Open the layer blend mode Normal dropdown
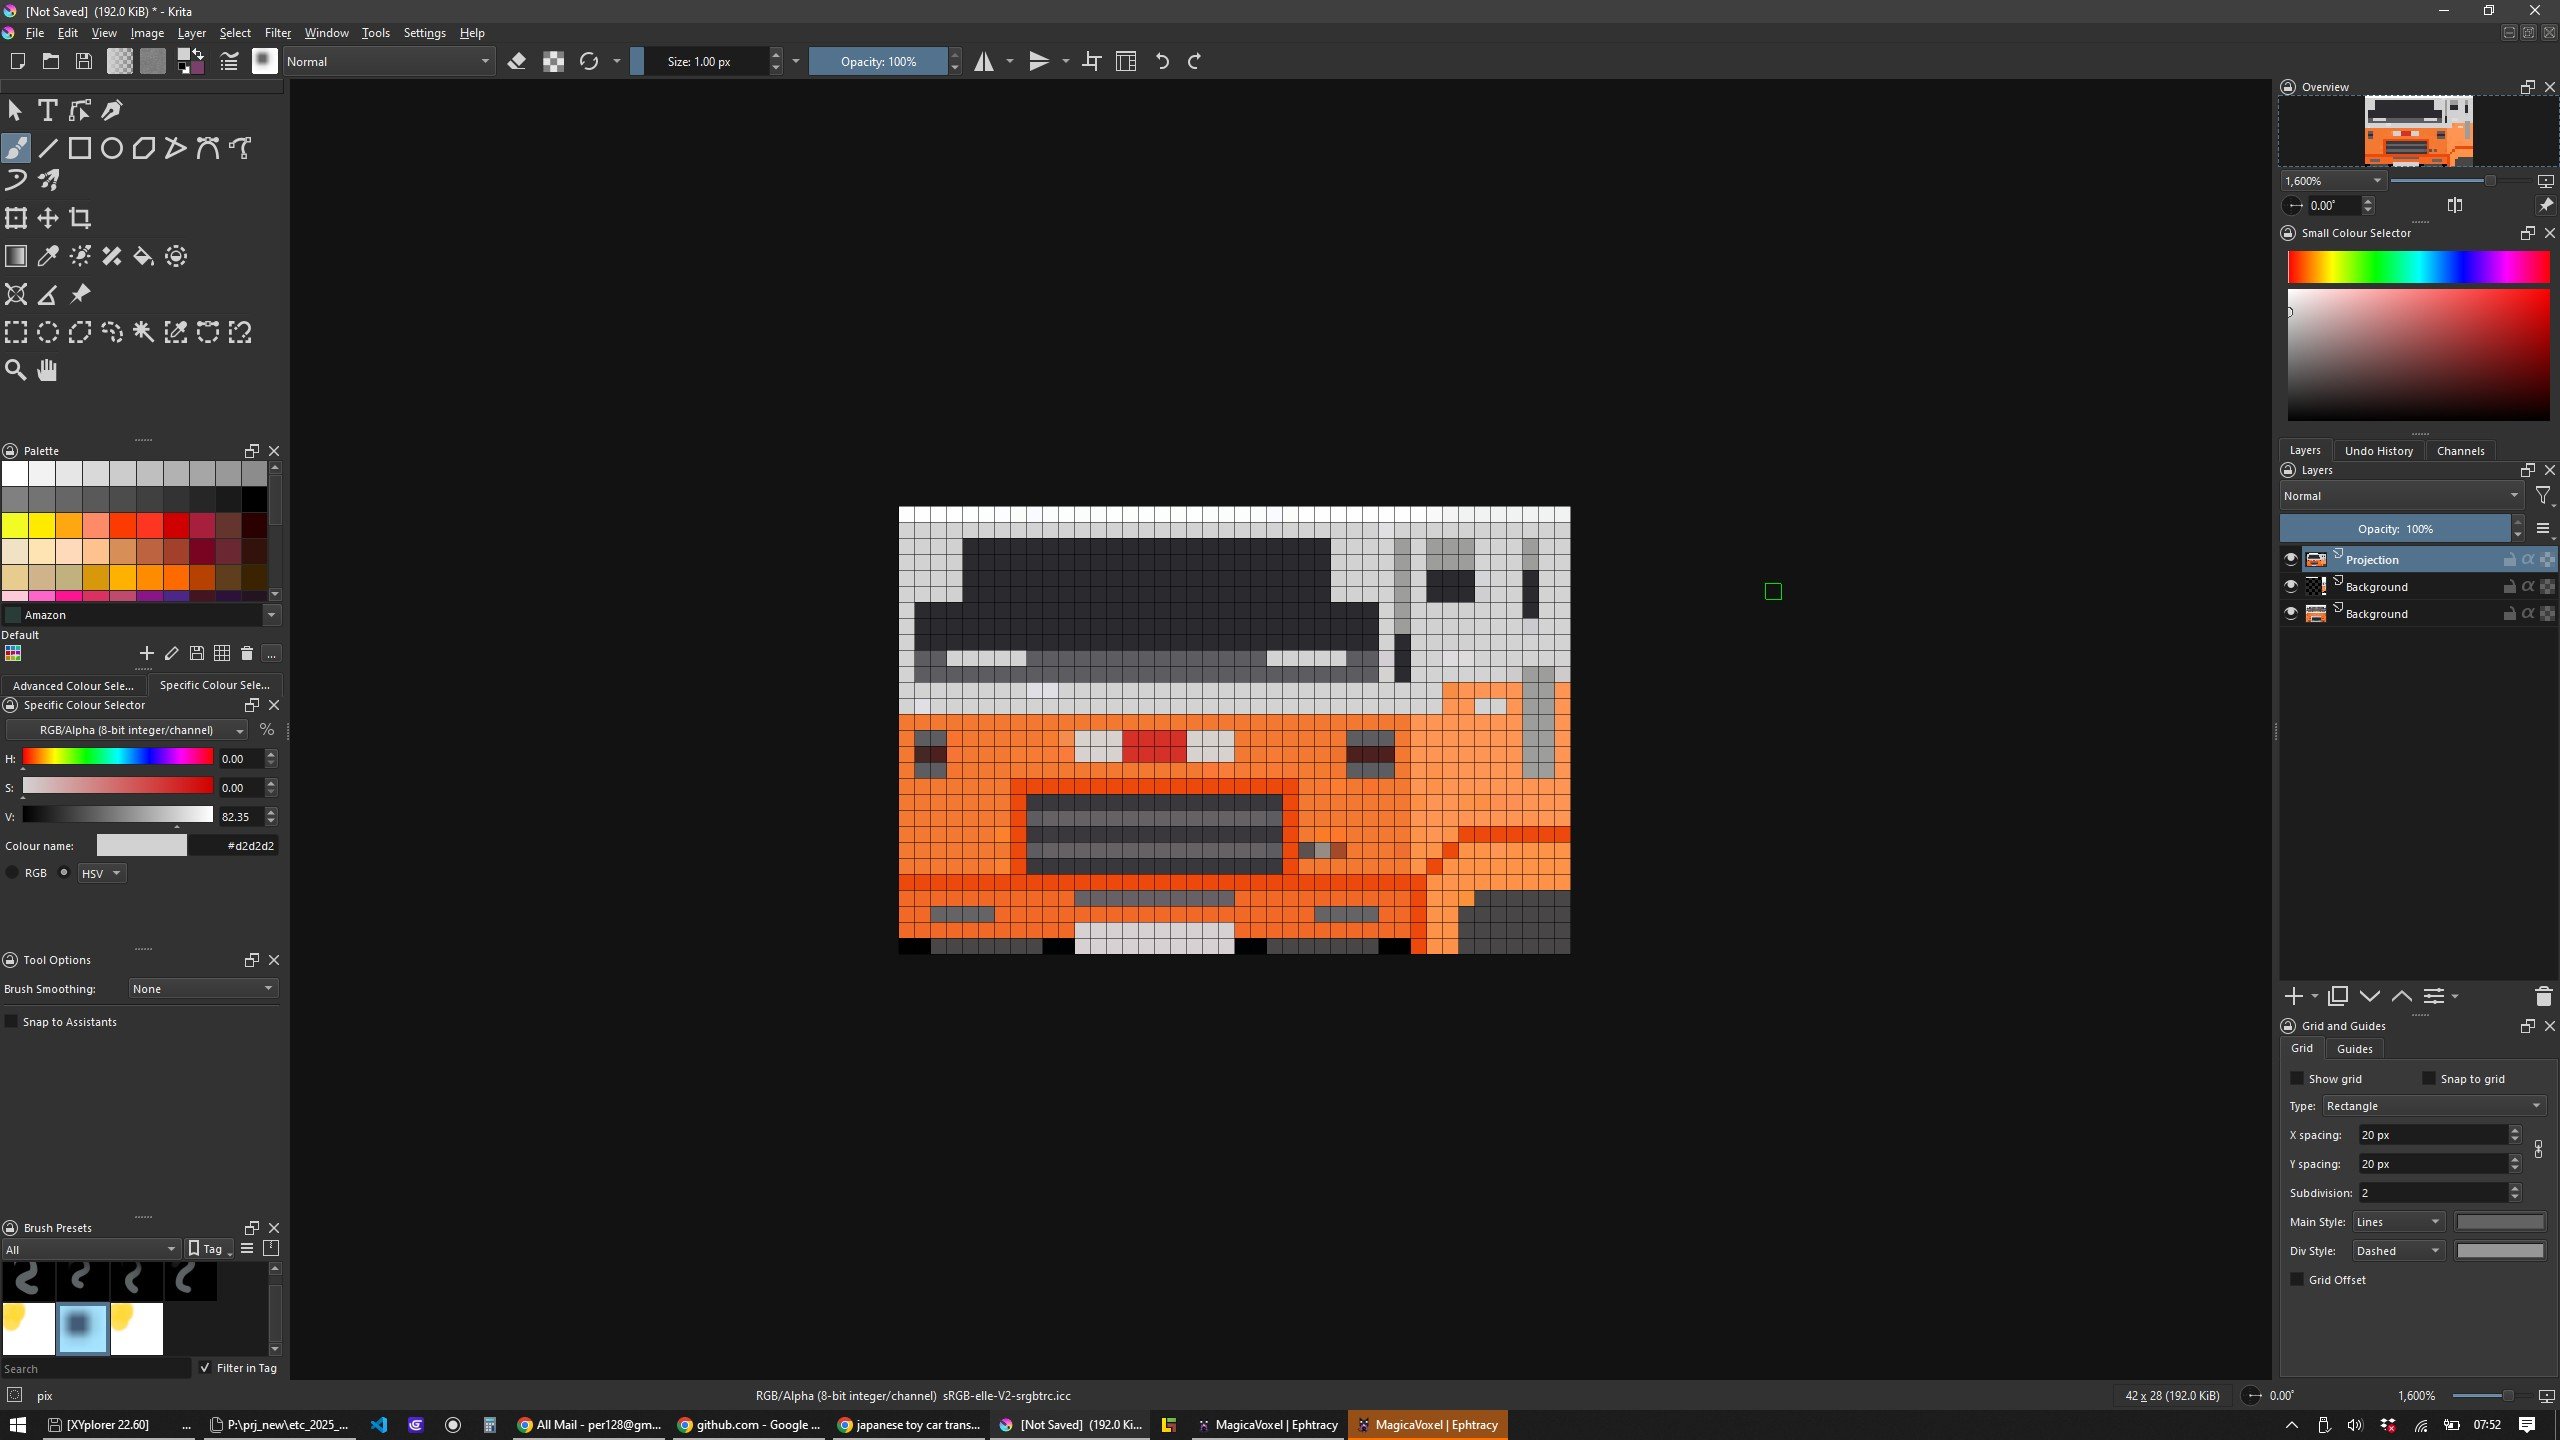 coord(2401,495)
